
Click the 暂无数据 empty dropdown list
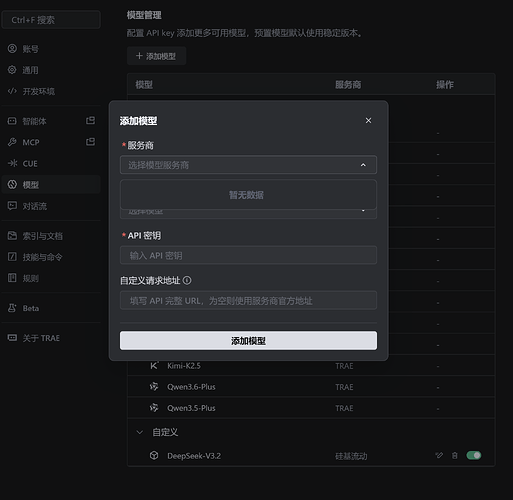(x=248, y=195)
